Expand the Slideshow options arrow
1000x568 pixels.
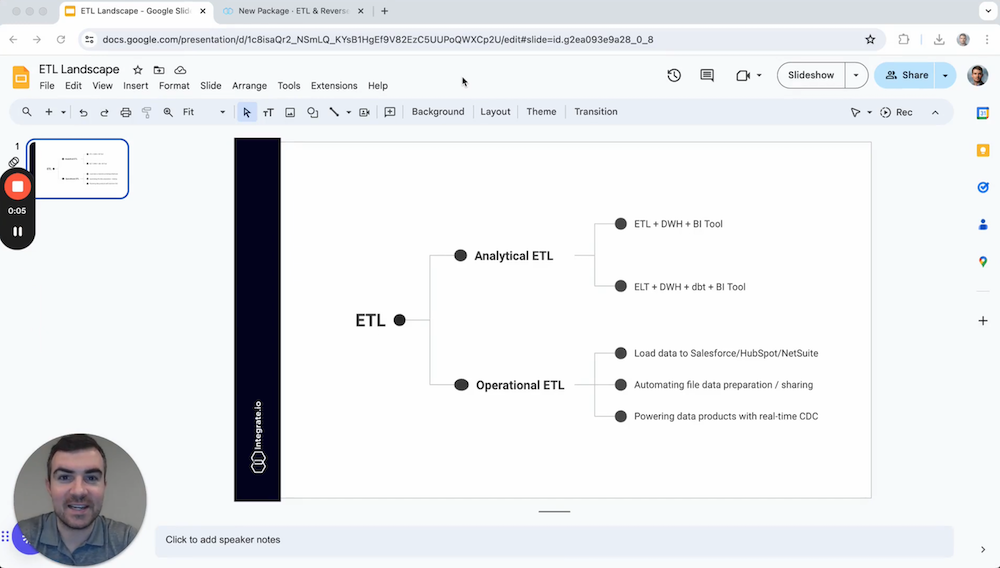click(856, 75)
